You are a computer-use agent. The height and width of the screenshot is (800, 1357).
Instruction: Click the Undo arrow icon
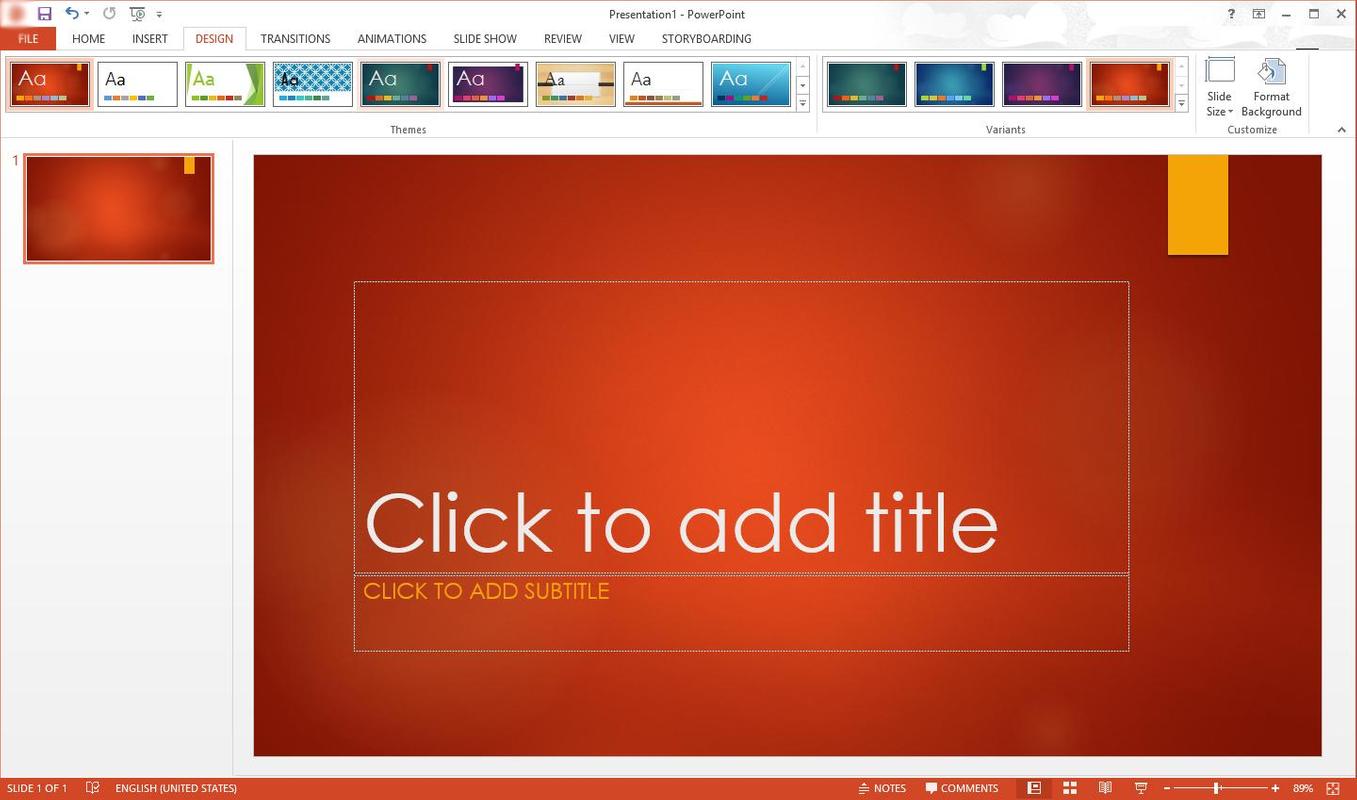click(x=71, y=14)
